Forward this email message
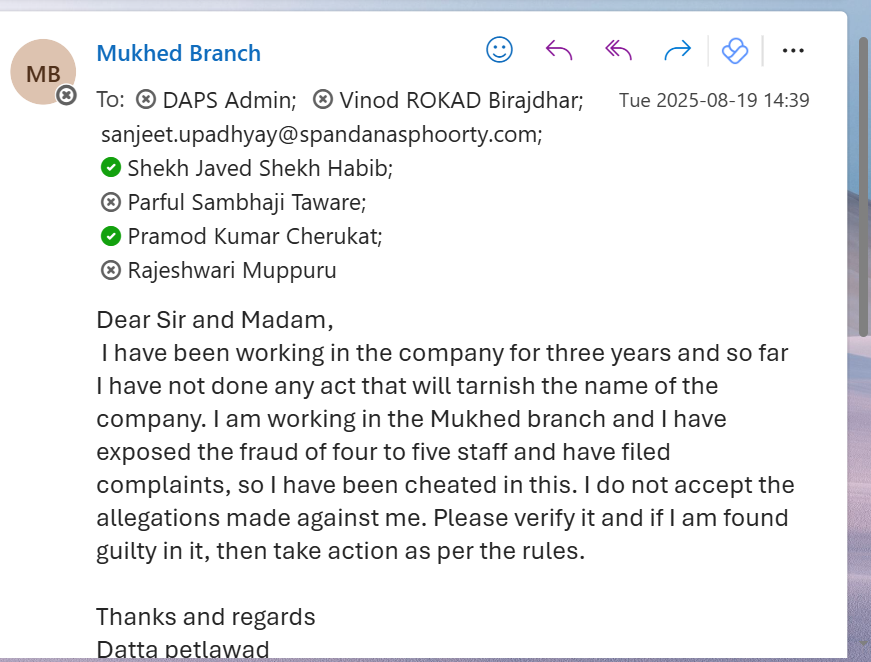 (678, 50)
